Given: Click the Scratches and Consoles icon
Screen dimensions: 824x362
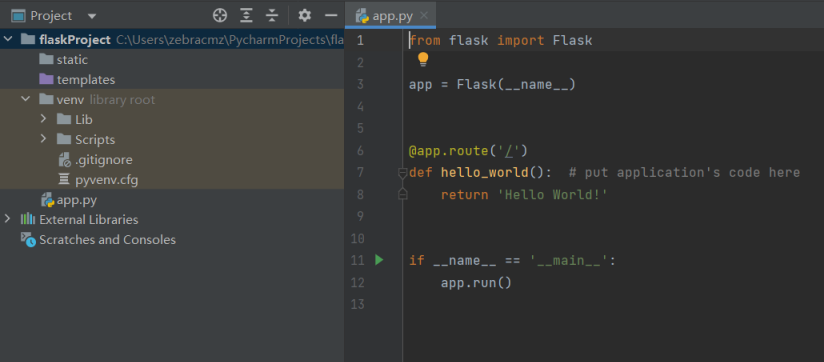Looking at the screenshot, I should [28, 240].
